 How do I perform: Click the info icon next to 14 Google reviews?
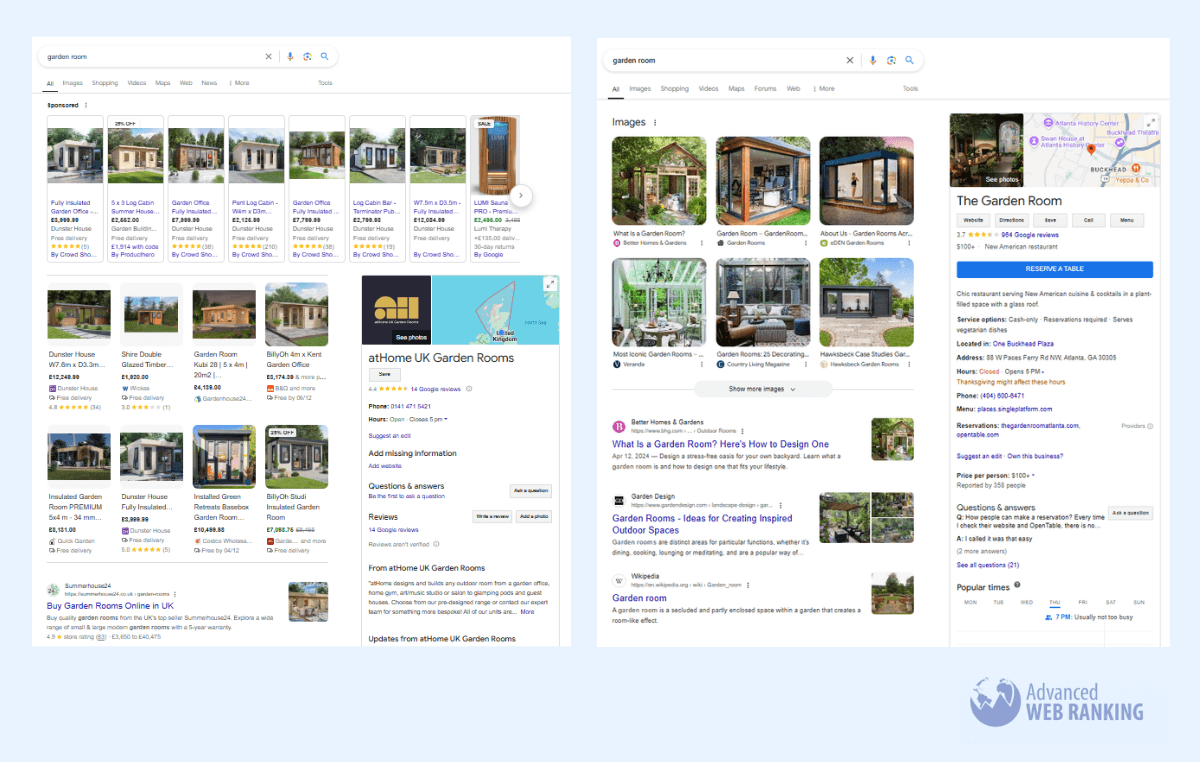469,389
